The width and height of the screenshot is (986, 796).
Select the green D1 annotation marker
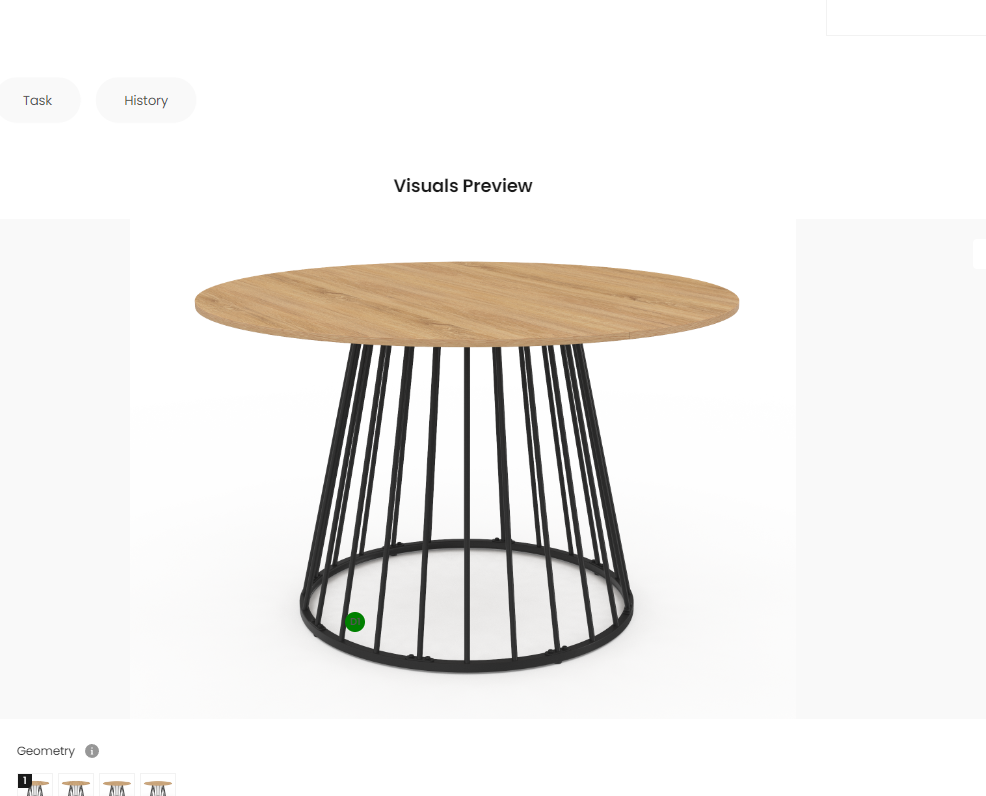pyautogui.click(x=355, y=622)
